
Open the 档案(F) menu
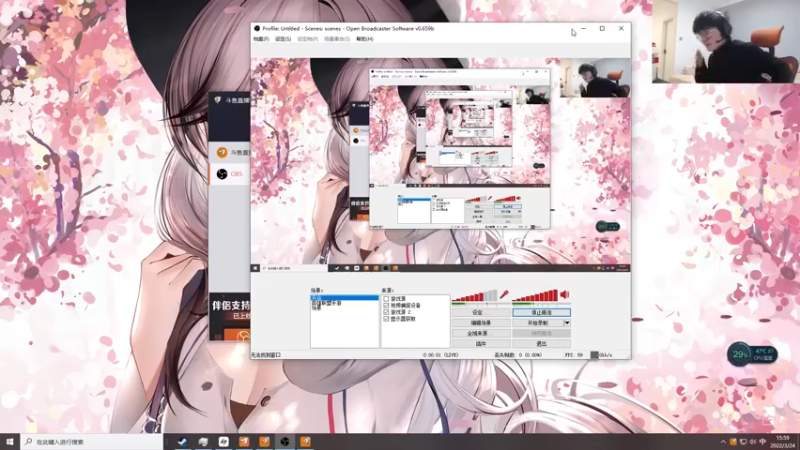[x=261, y=39]
